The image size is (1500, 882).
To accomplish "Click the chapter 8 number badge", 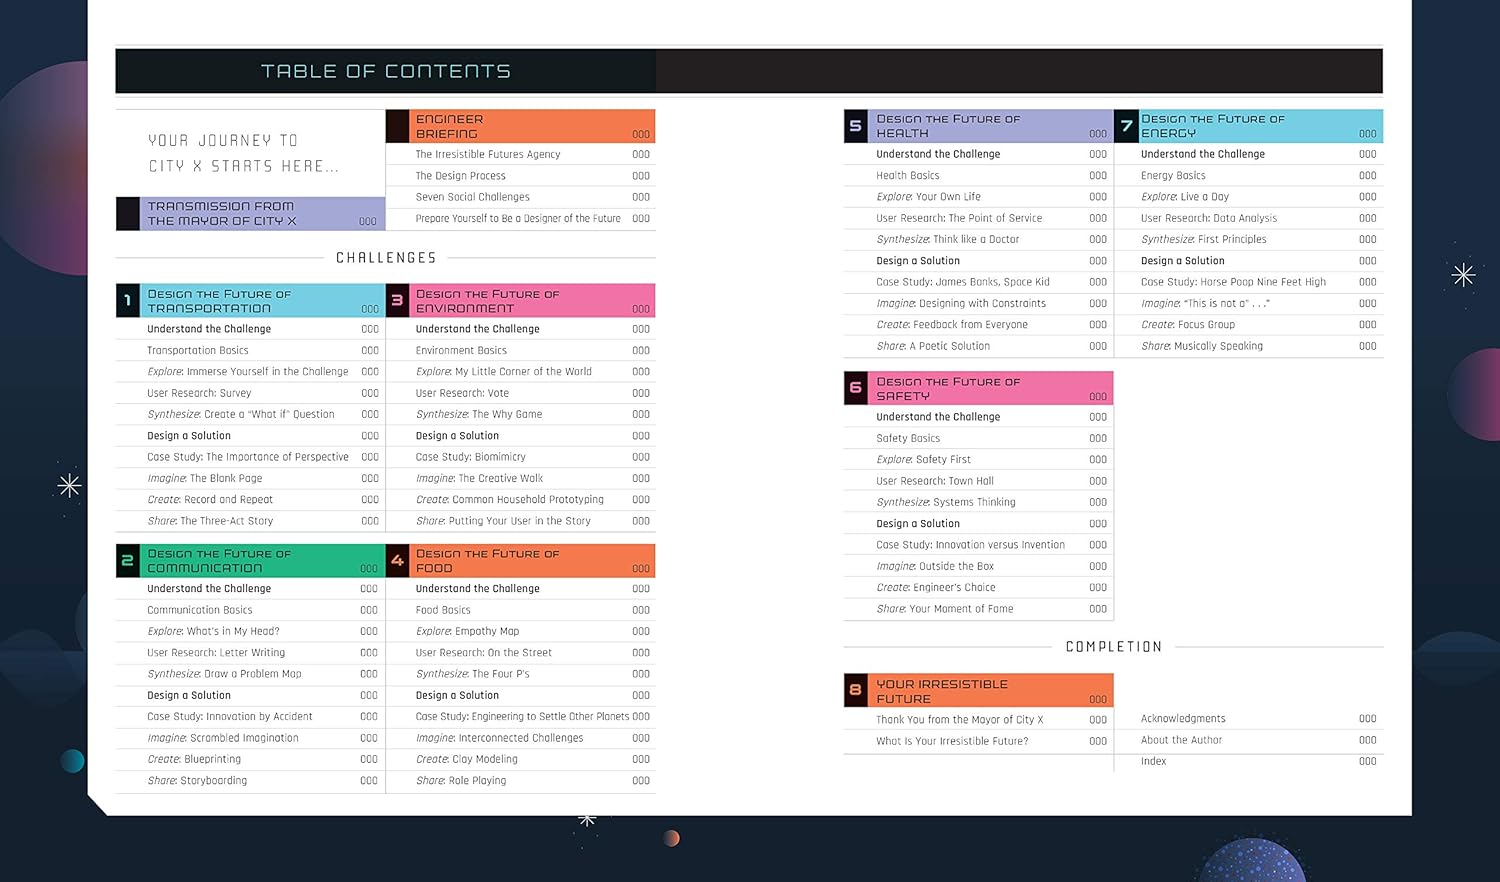I will tap(855, 690).
